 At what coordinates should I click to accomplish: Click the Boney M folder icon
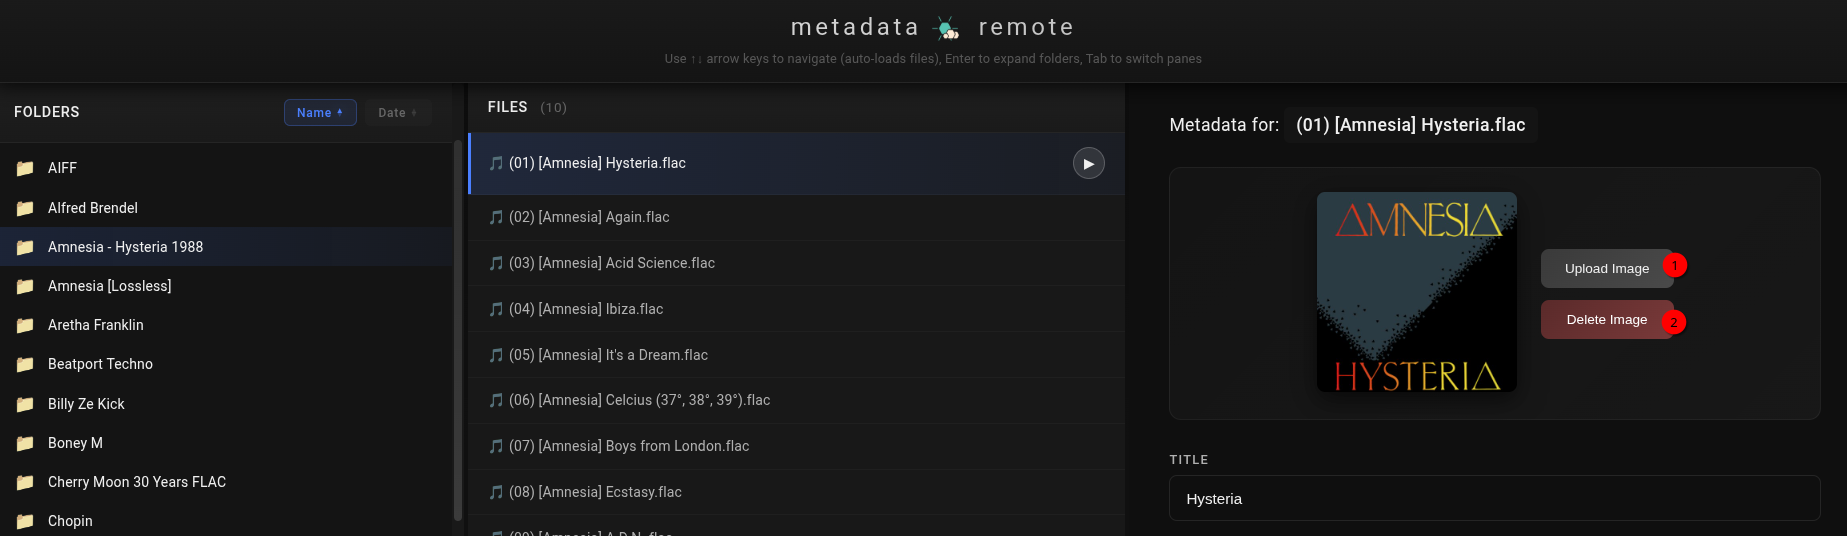point(25,443)
